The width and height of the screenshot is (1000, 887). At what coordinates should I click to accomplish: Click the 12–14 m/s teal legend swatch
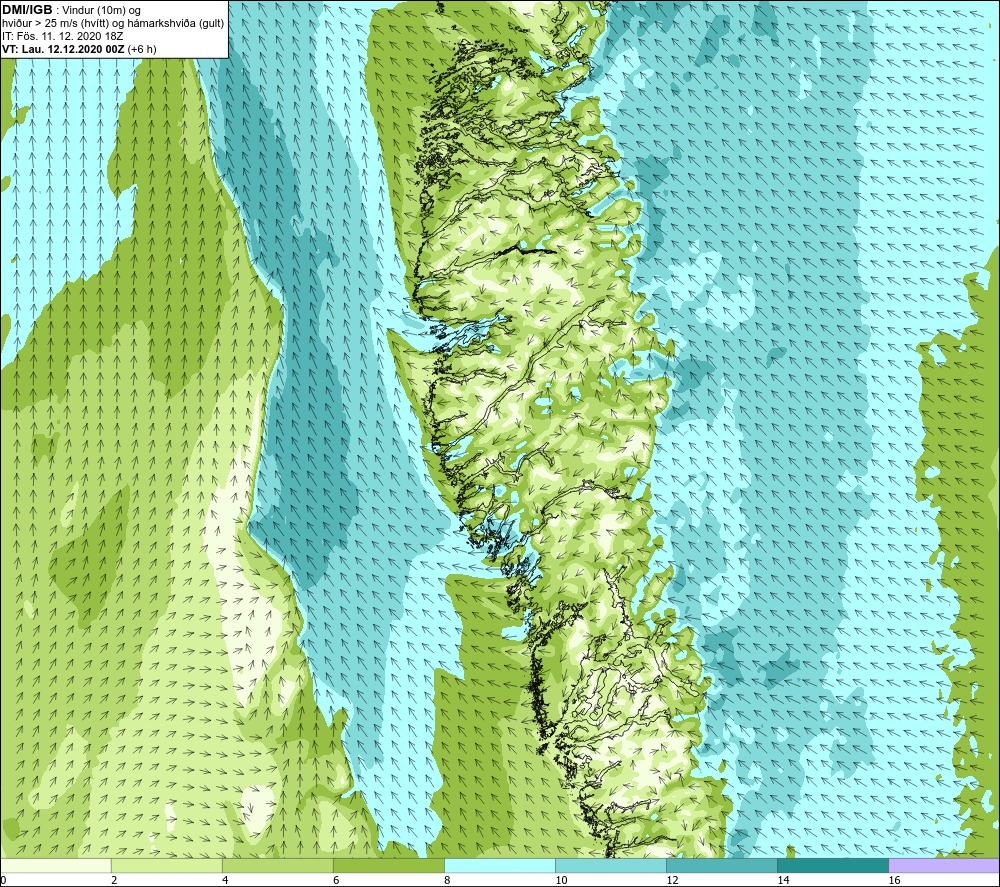pos(721,865)
